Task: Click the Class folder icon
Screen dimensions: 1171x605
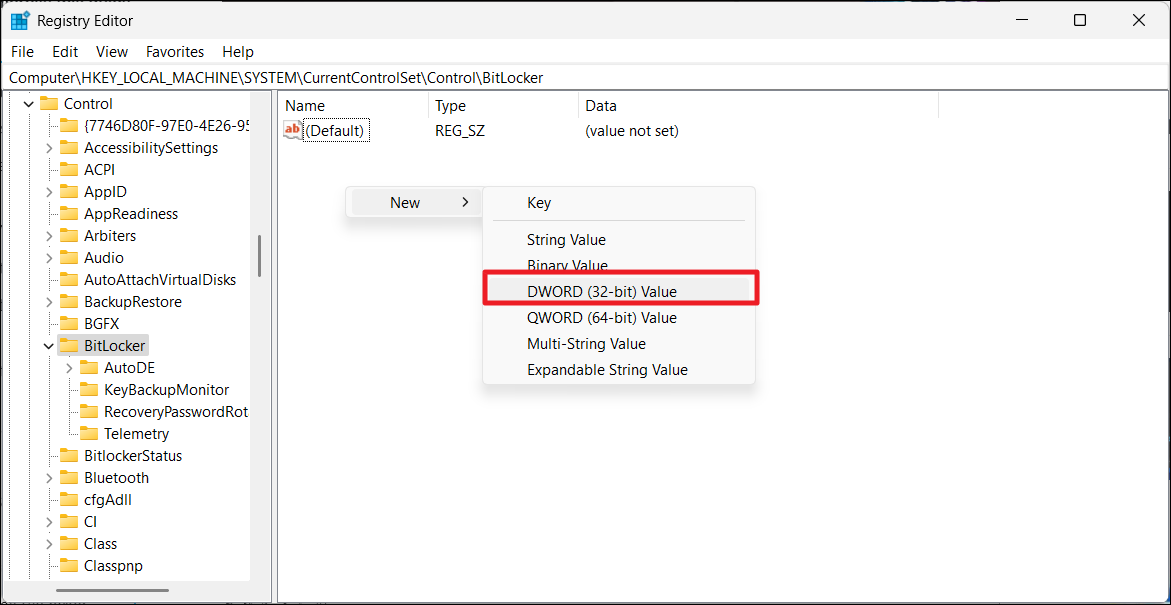Action: tap(69, 544)
